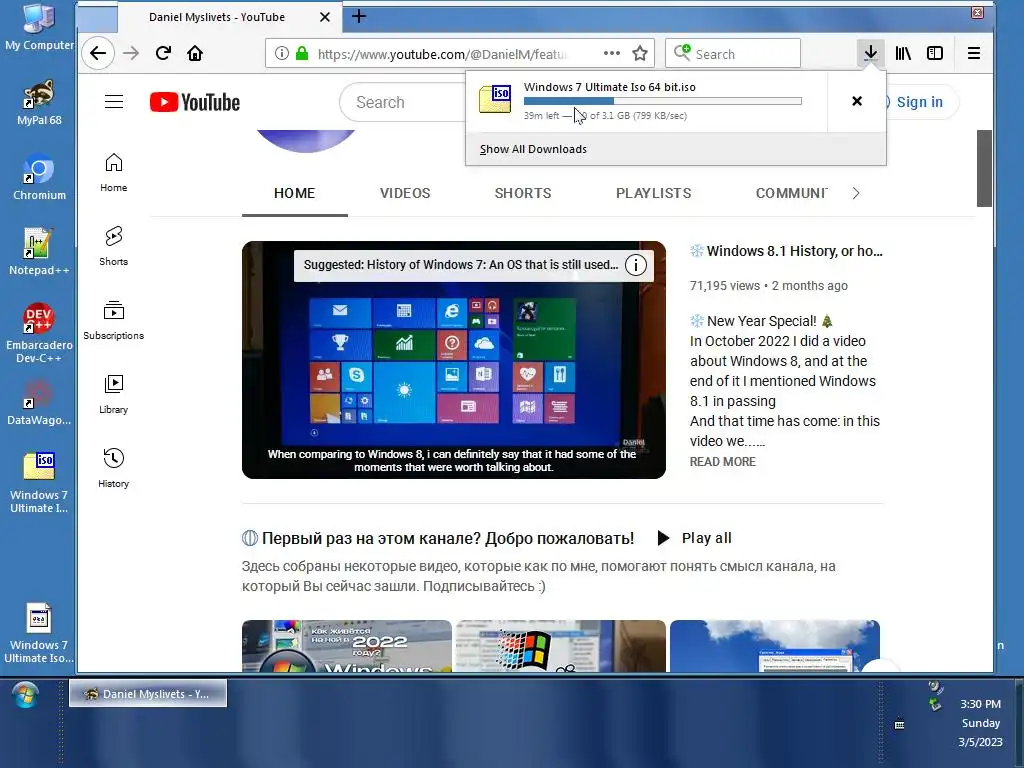The image size is (1024, 768).
Task: Switch to the VIDEOS channel tab
Action: click(x=405, y=193)
